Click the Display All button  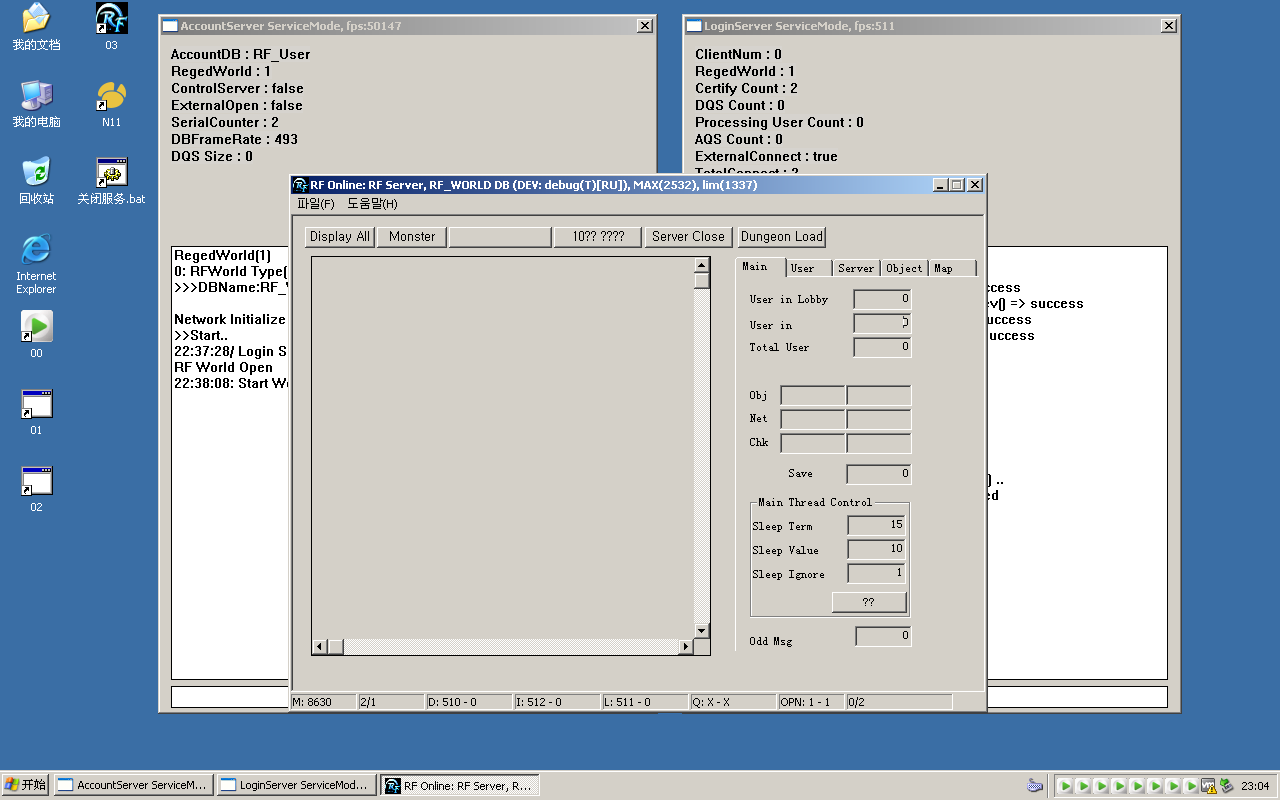[x=339, y=237]
